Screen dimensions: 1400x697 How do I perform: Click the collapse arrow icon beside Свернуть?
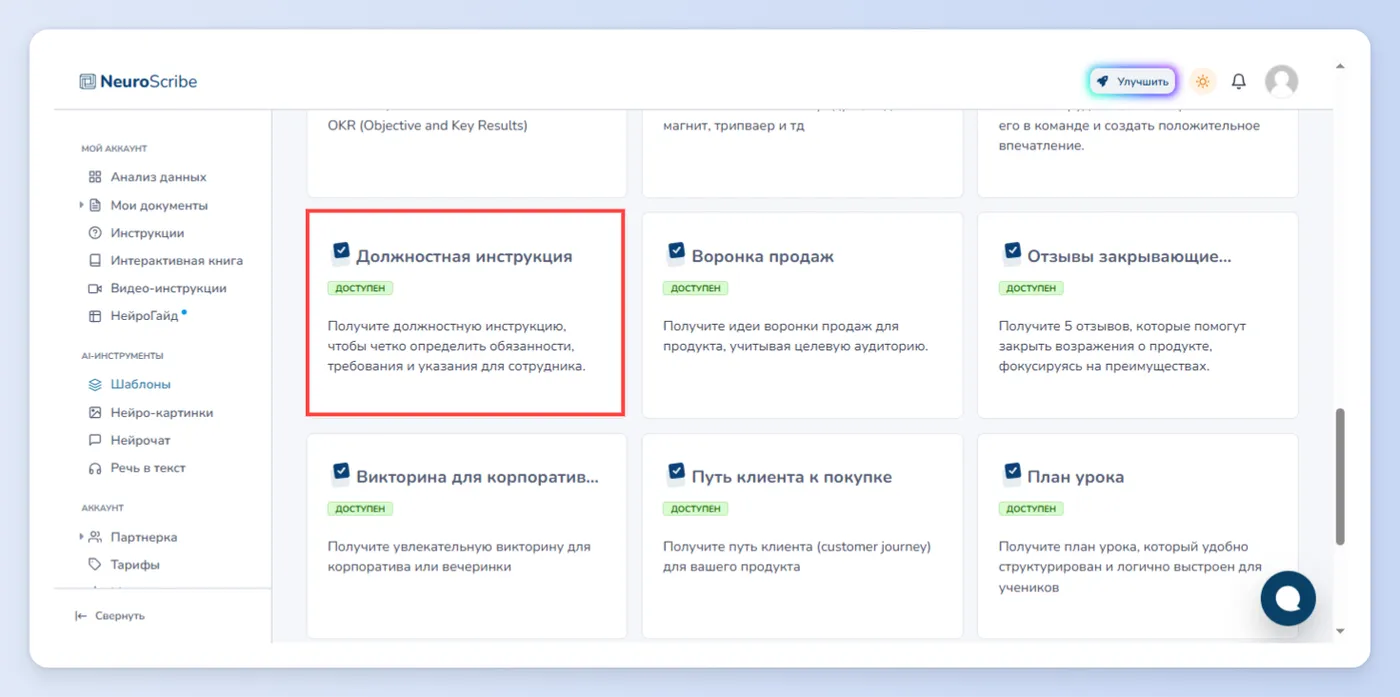click(81, 616)
